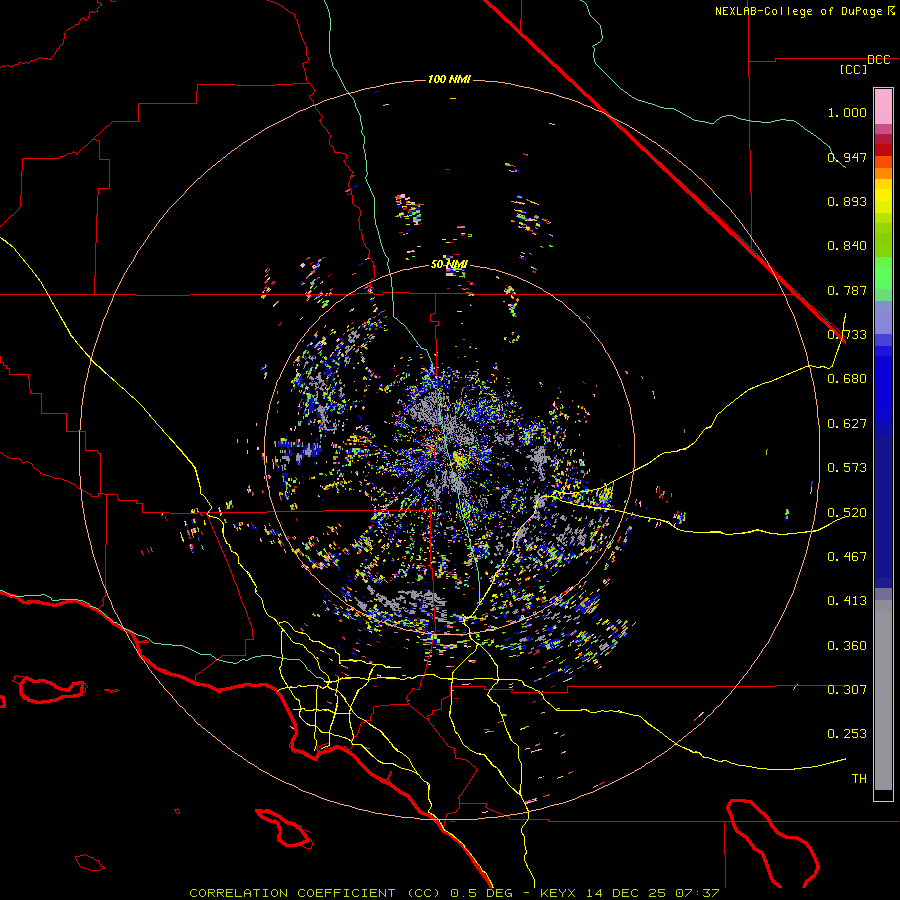Click the 0.787 scale value
The image size is (900, 900).
point(847,290)
